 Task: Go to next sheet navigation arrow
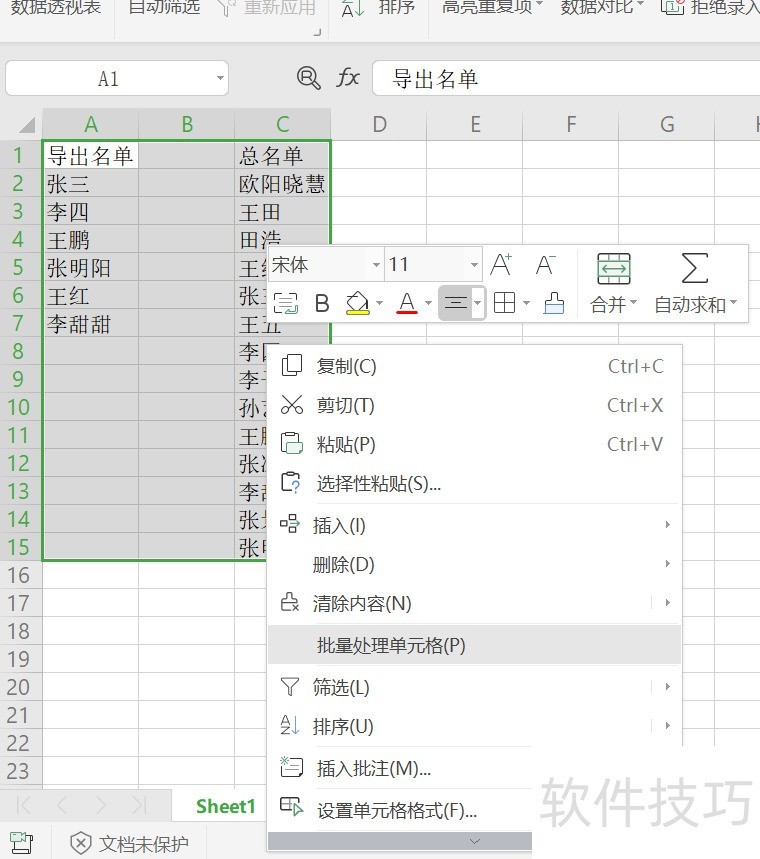tap(101, 805)
